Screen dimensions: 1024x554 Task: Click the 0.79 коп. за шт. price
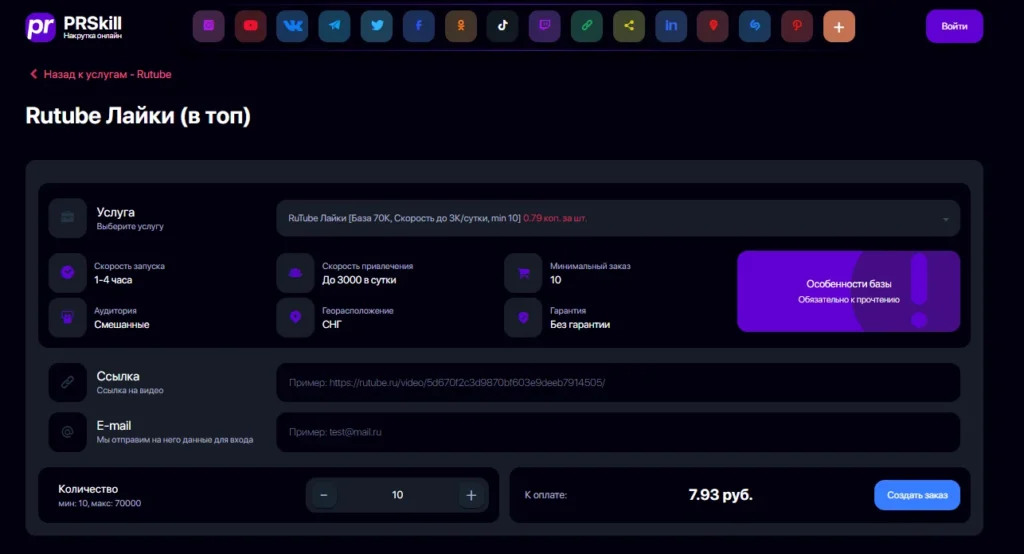(x=555, y=218)
